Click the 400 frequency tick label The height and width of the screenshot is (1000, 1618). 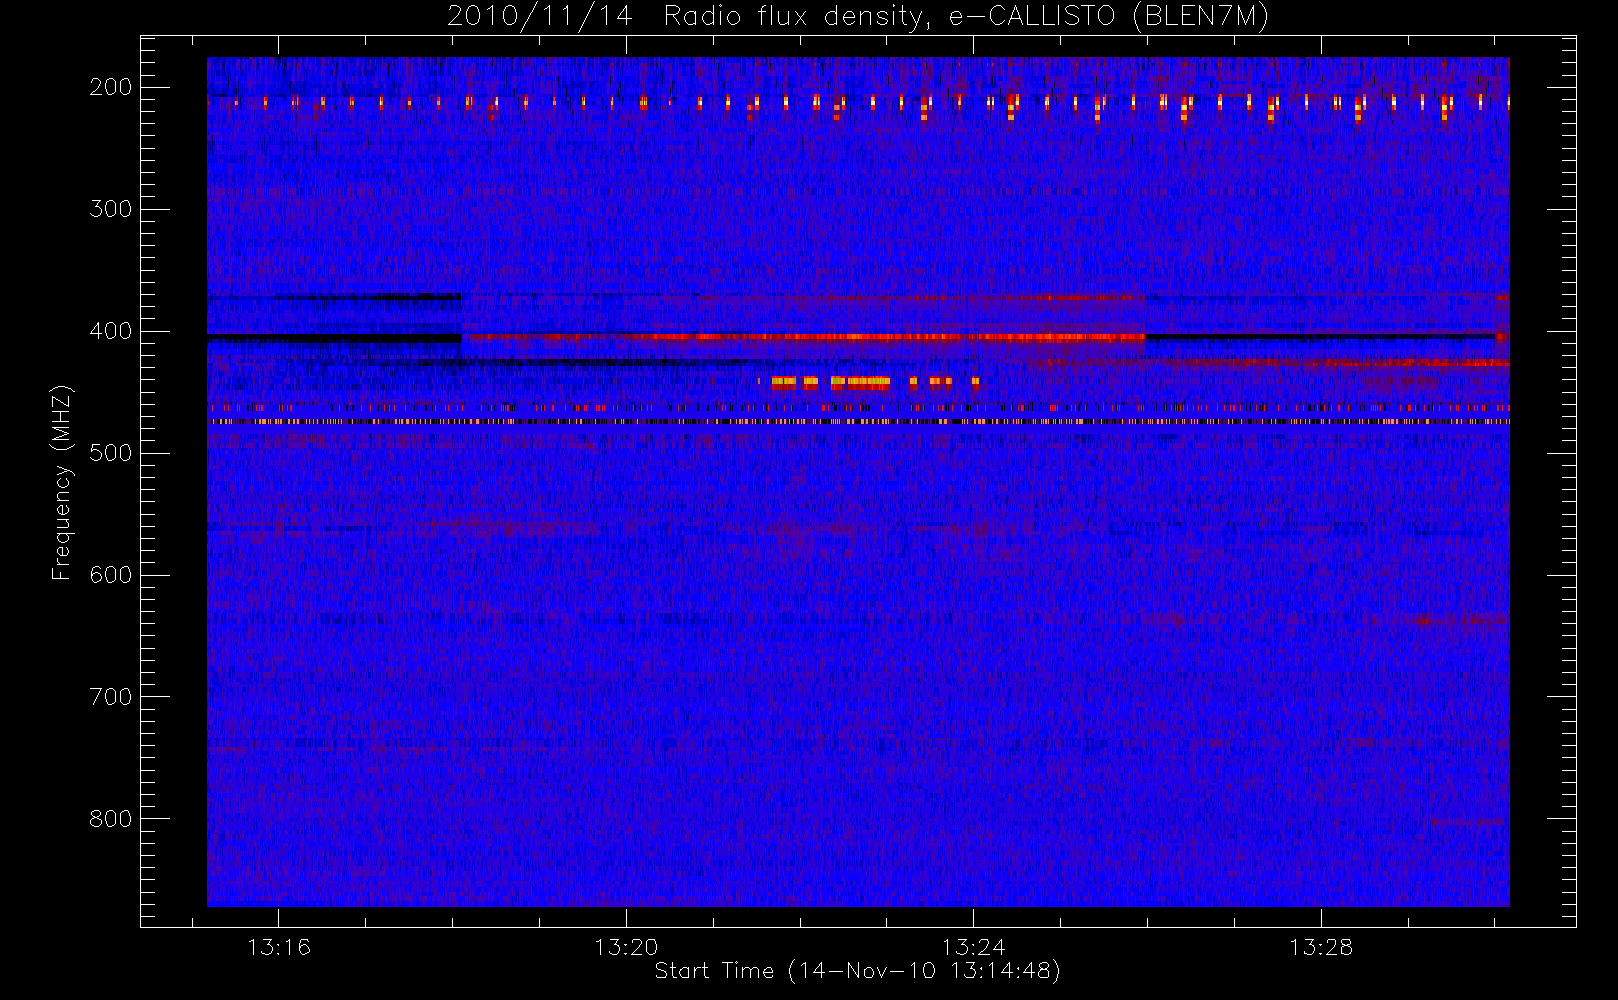click(111, 331)
